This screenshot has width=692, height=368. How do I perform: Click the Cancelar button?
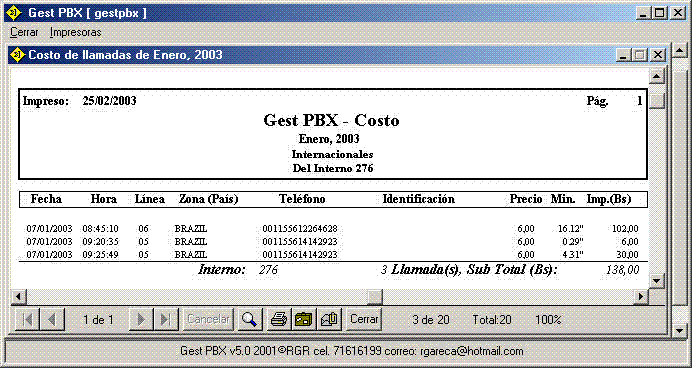click(x=208, y=319)
